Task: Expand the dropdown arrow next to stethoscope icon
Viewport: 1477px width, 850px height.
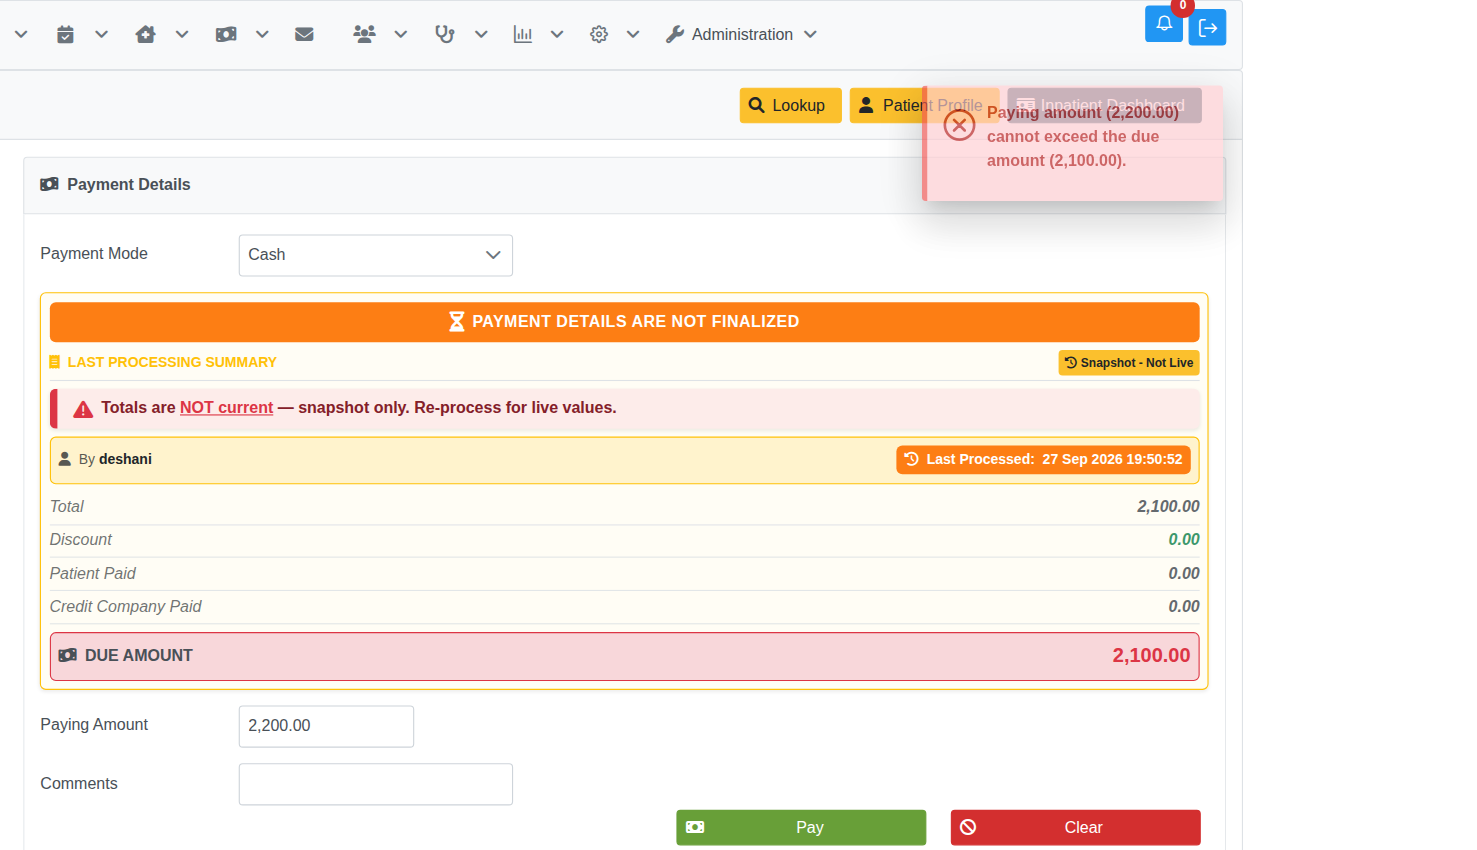Action: 481,34
